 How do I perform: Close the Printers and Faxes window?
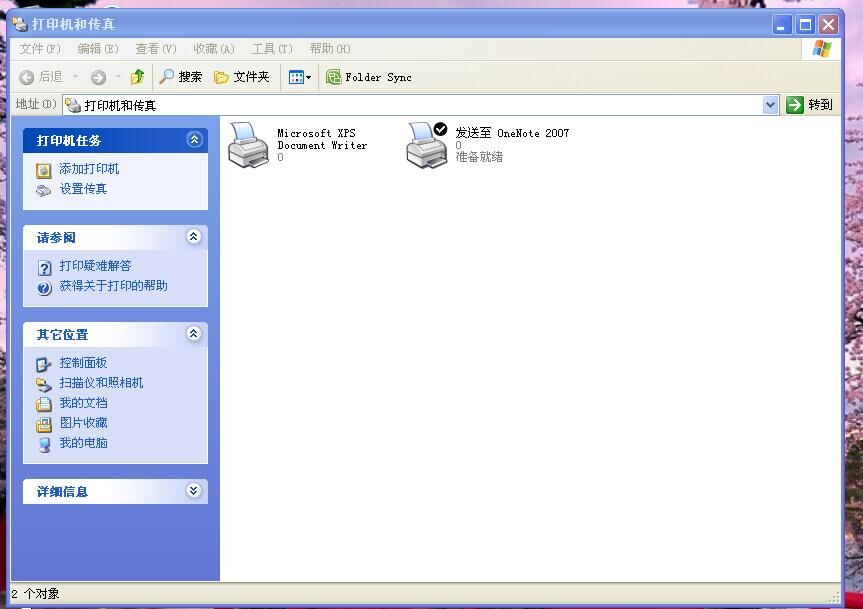pos(828,24)
